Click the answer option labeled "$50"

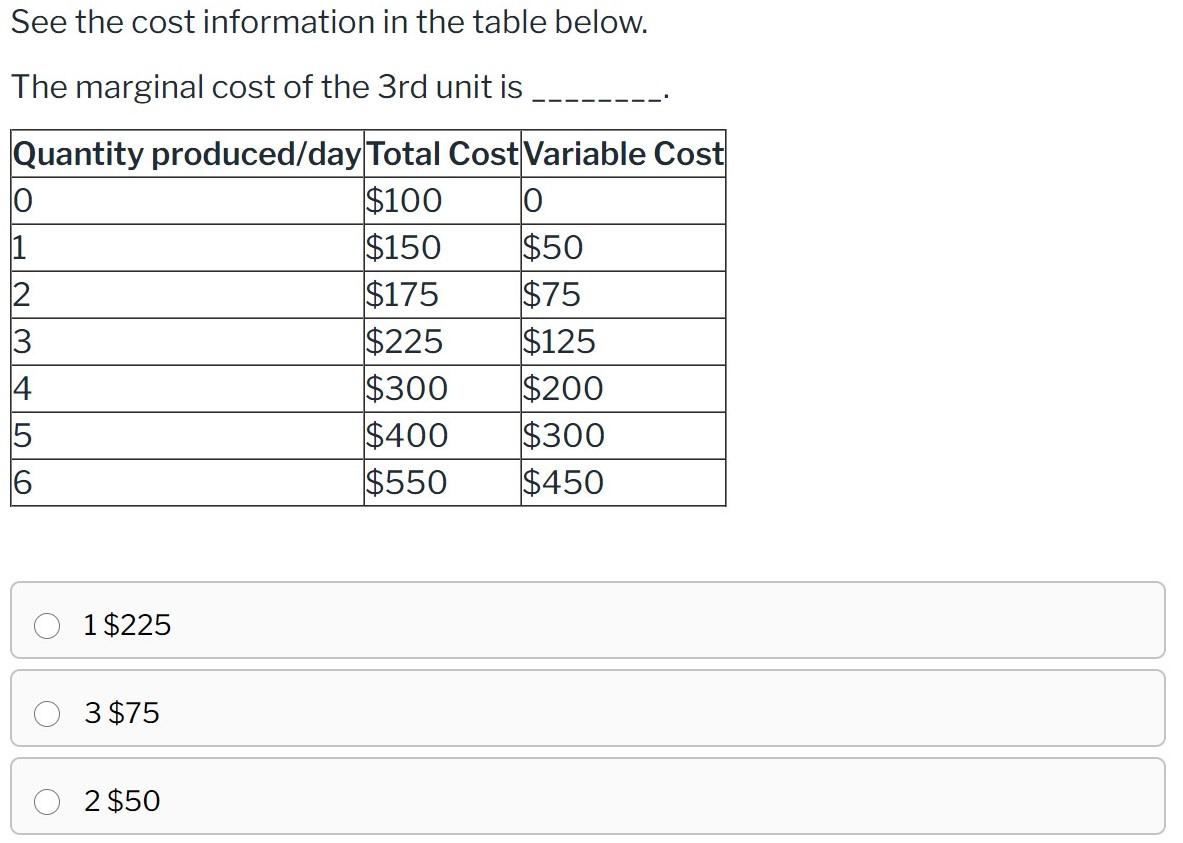[x=121, y=801]
